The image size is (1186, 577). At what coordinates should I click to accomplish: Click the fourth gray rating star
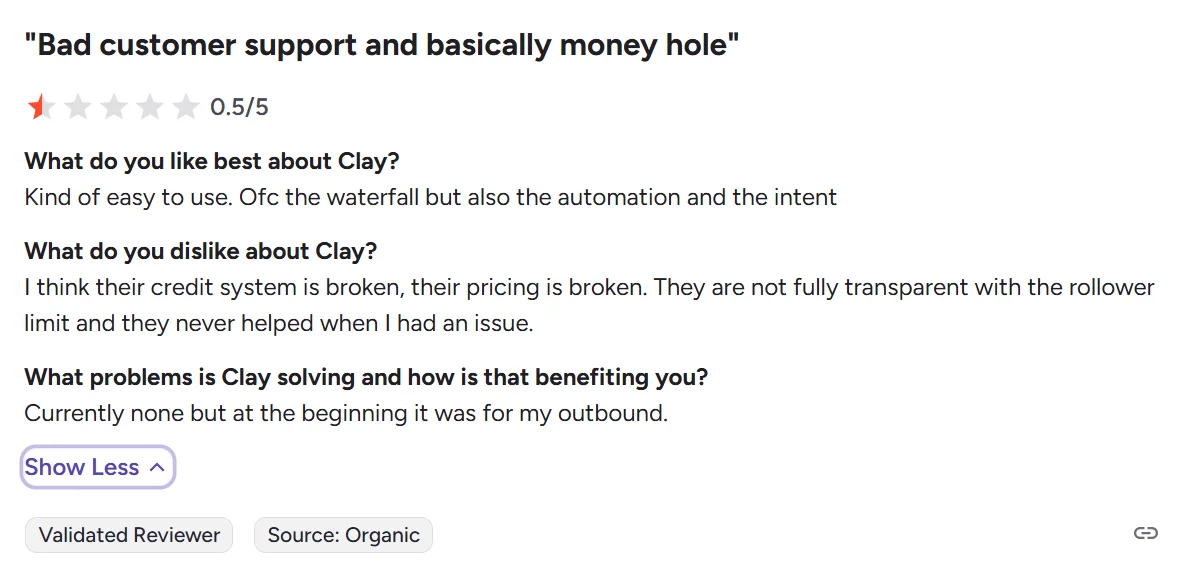point(149,107)
